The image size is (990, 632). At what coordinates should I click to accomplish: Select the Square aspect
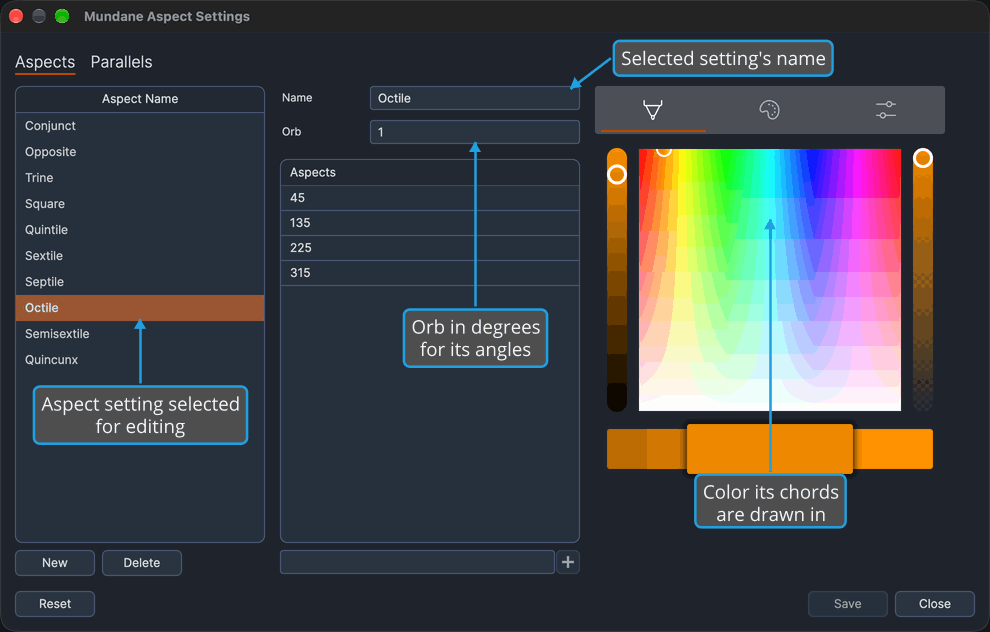140,203
